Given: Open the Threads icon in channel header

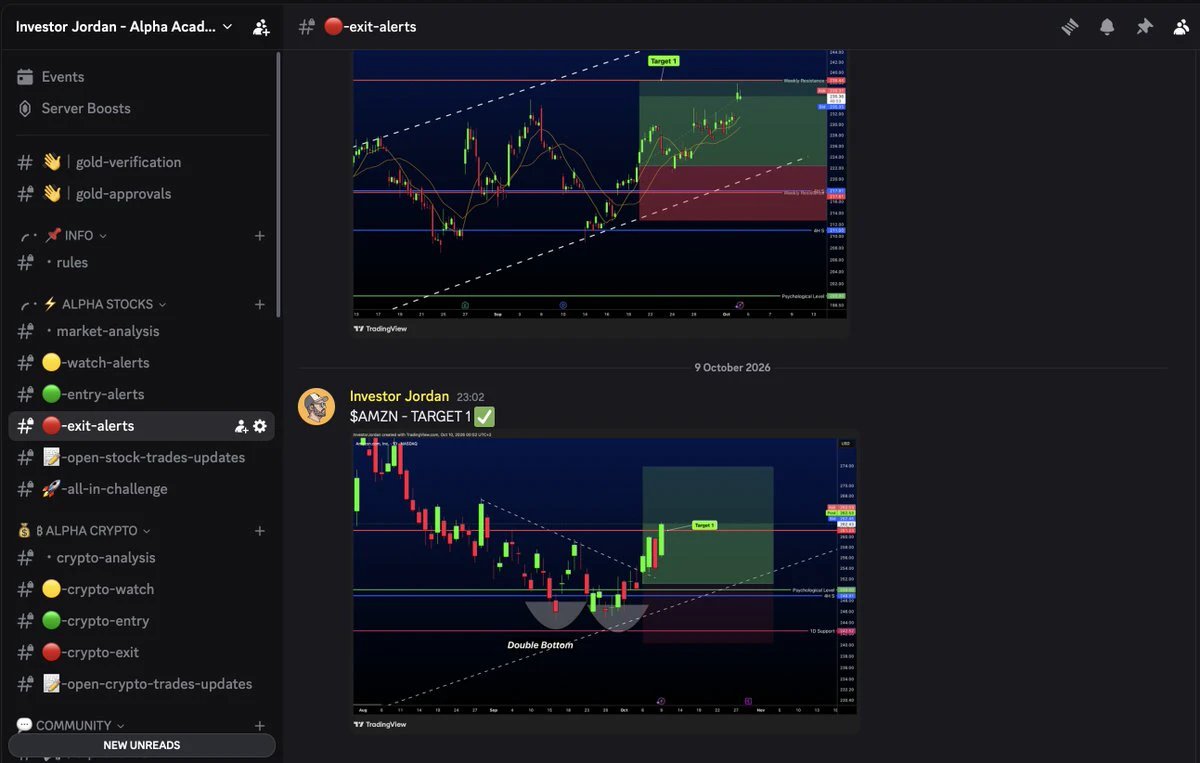Looking at the screenshot, I should (1070, 27).
